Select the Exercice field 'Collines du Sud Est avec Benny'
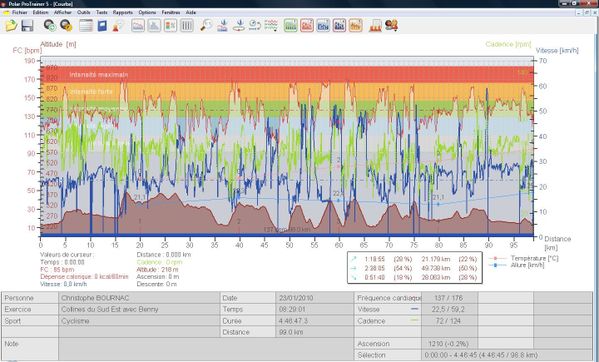The height and width of the screenshot is (362, 599). pos(139,309)
